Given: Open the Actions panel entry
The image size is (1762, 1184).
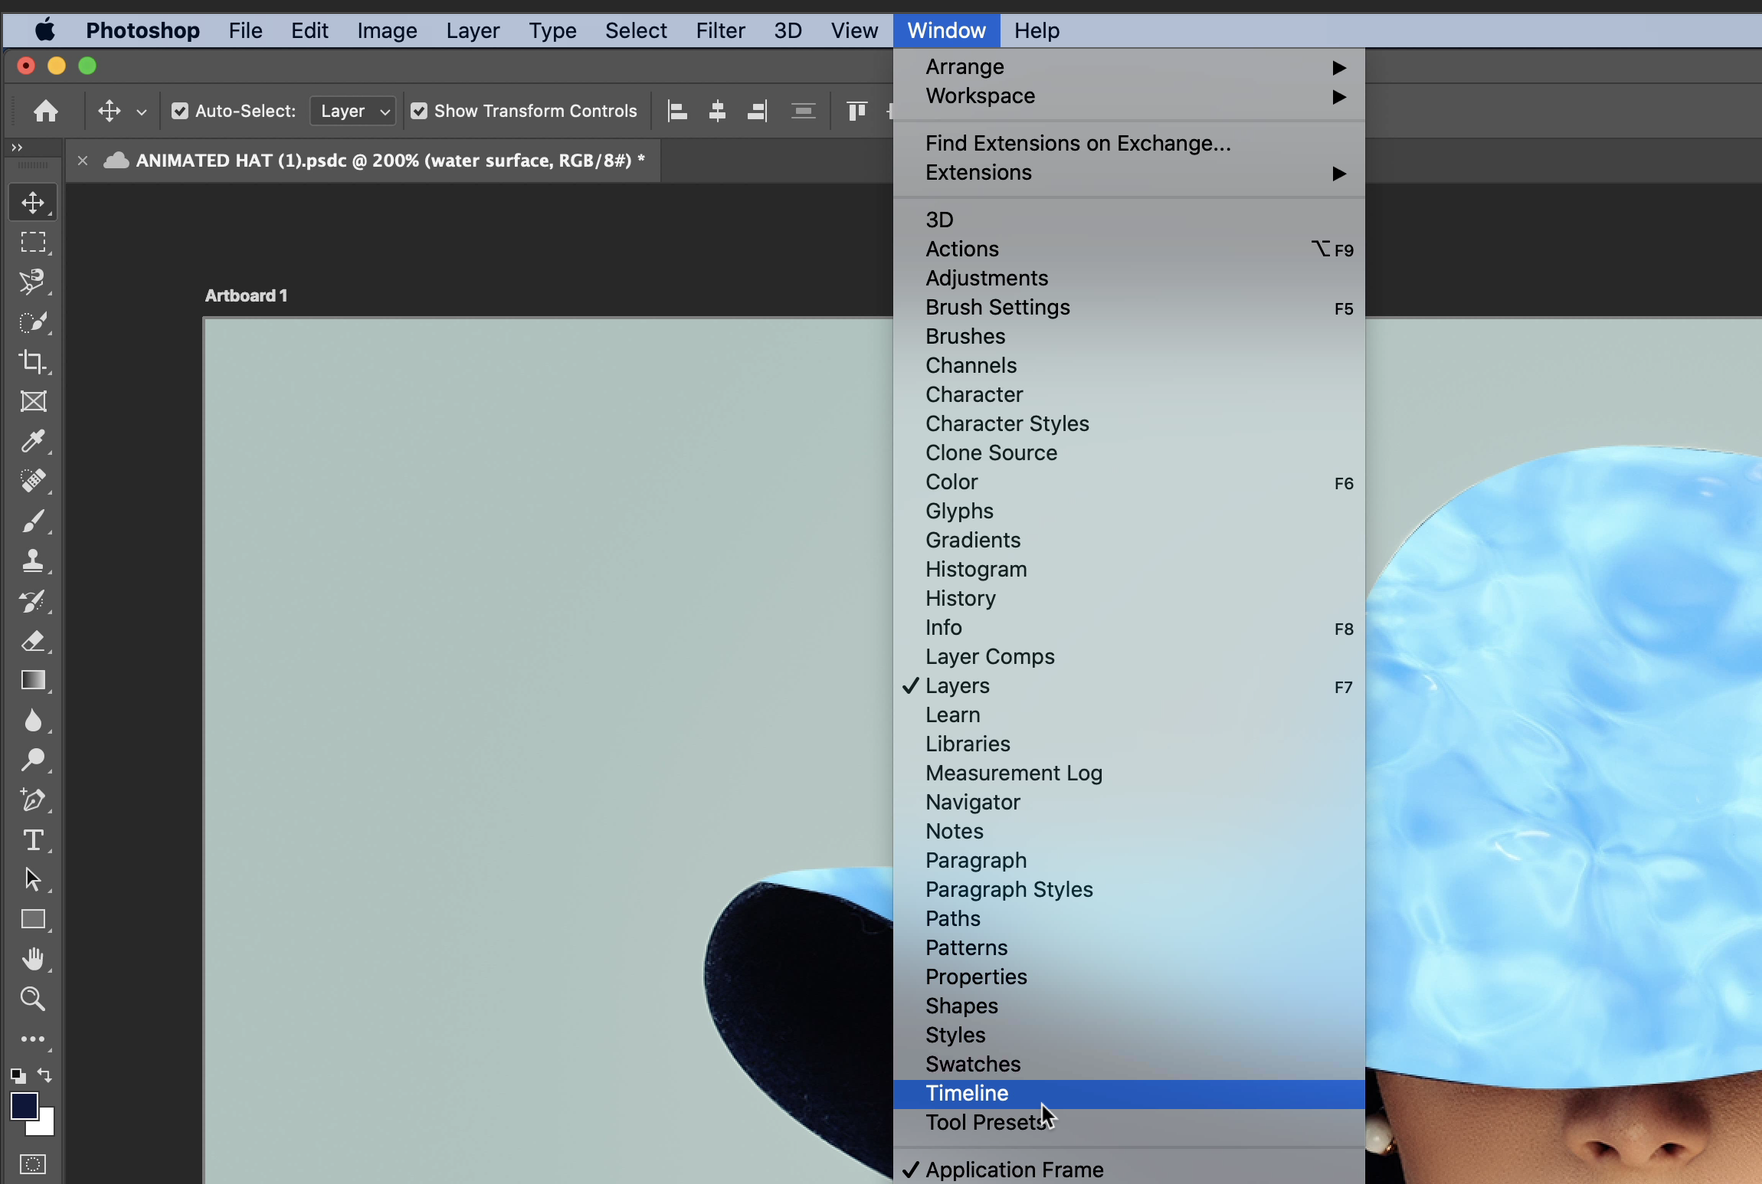Looking at the screenshot, I should click(x=1129, y=249).
